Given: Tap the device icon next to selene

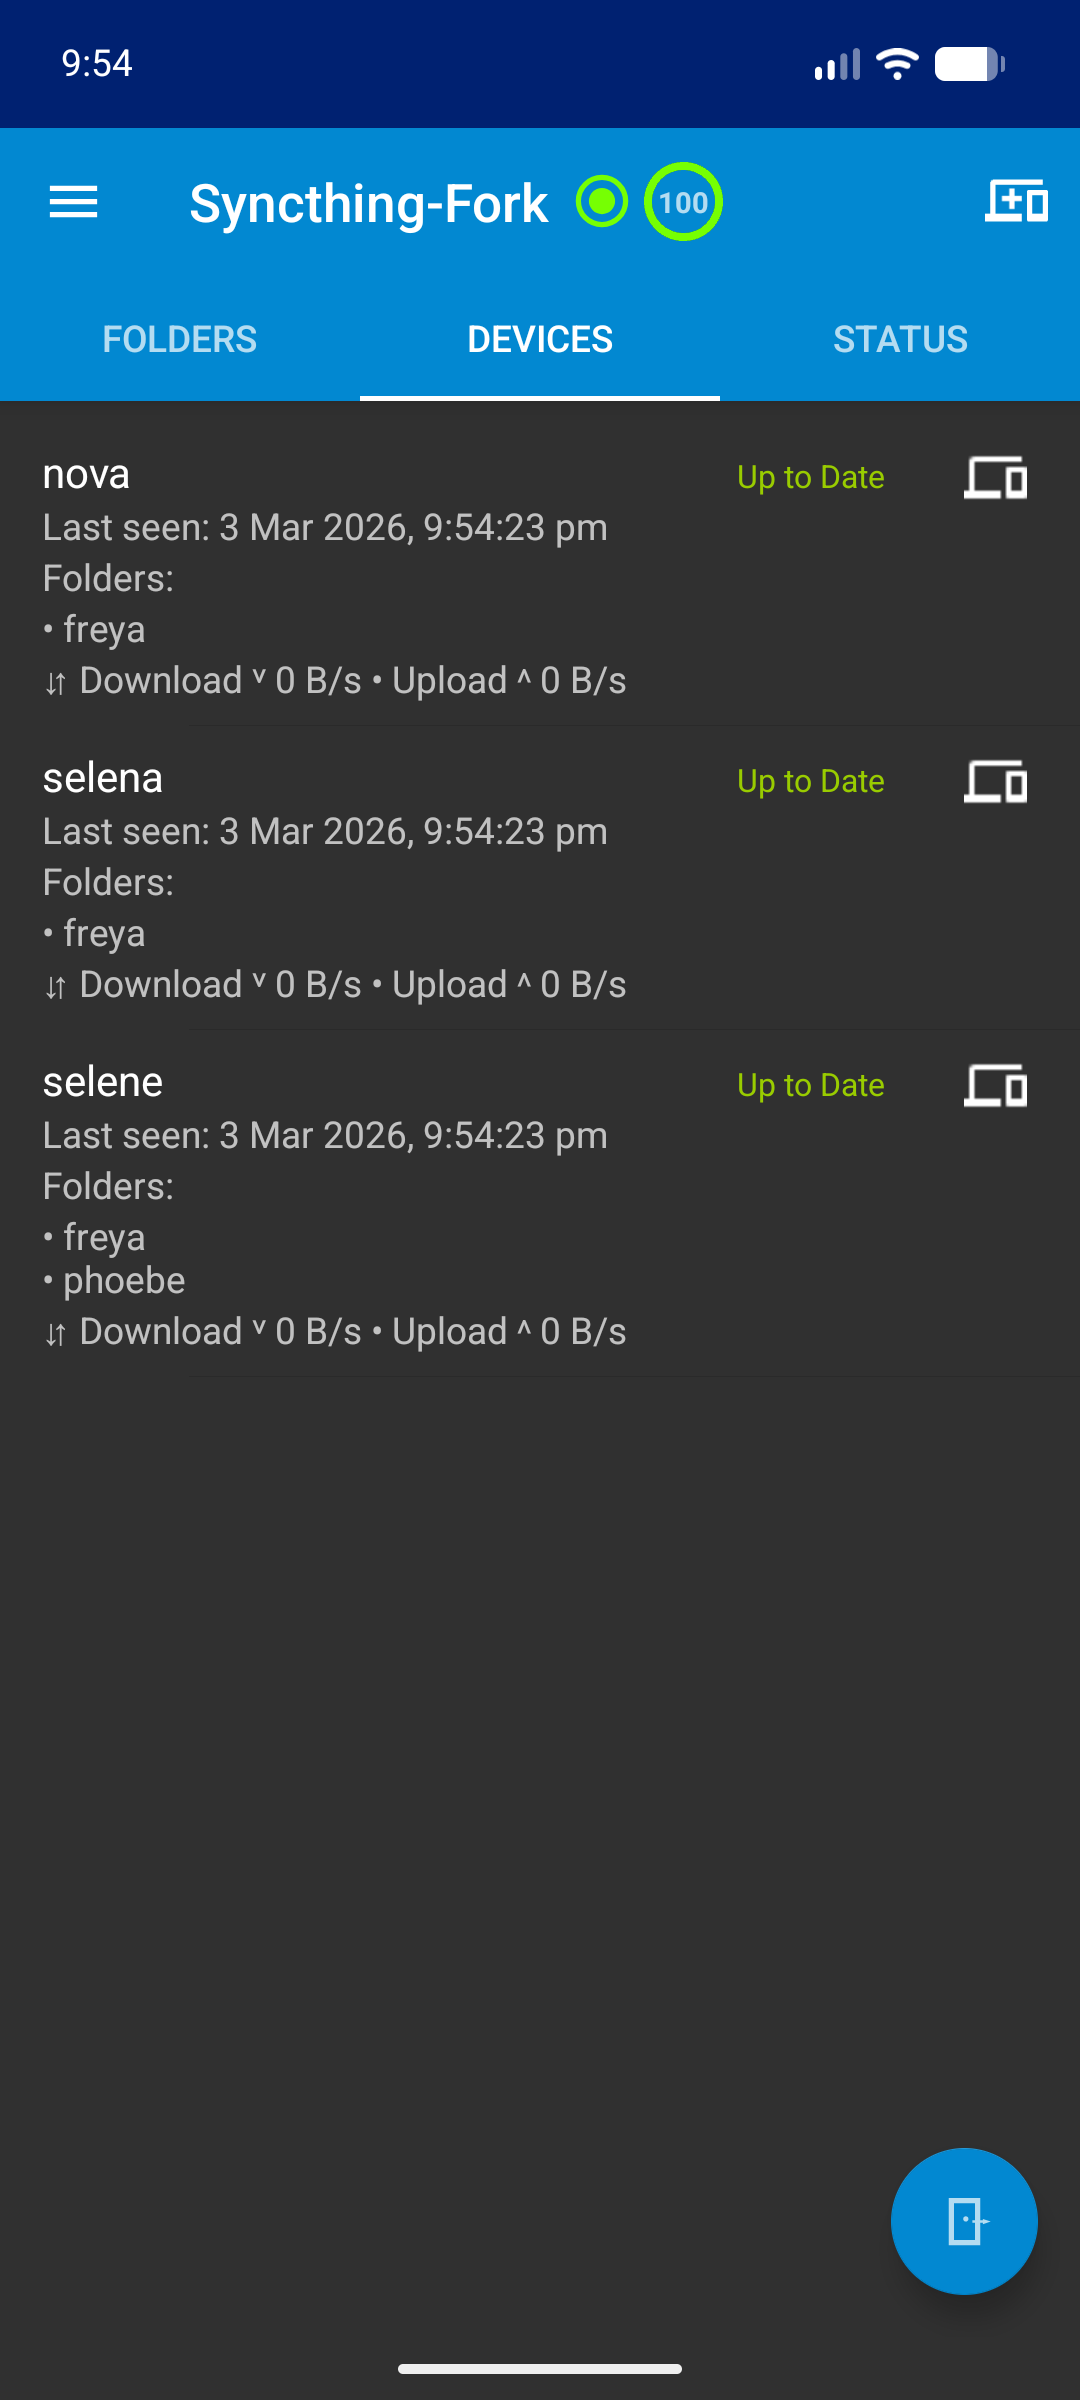Looking at the screenshot, I should point(996,1086).
